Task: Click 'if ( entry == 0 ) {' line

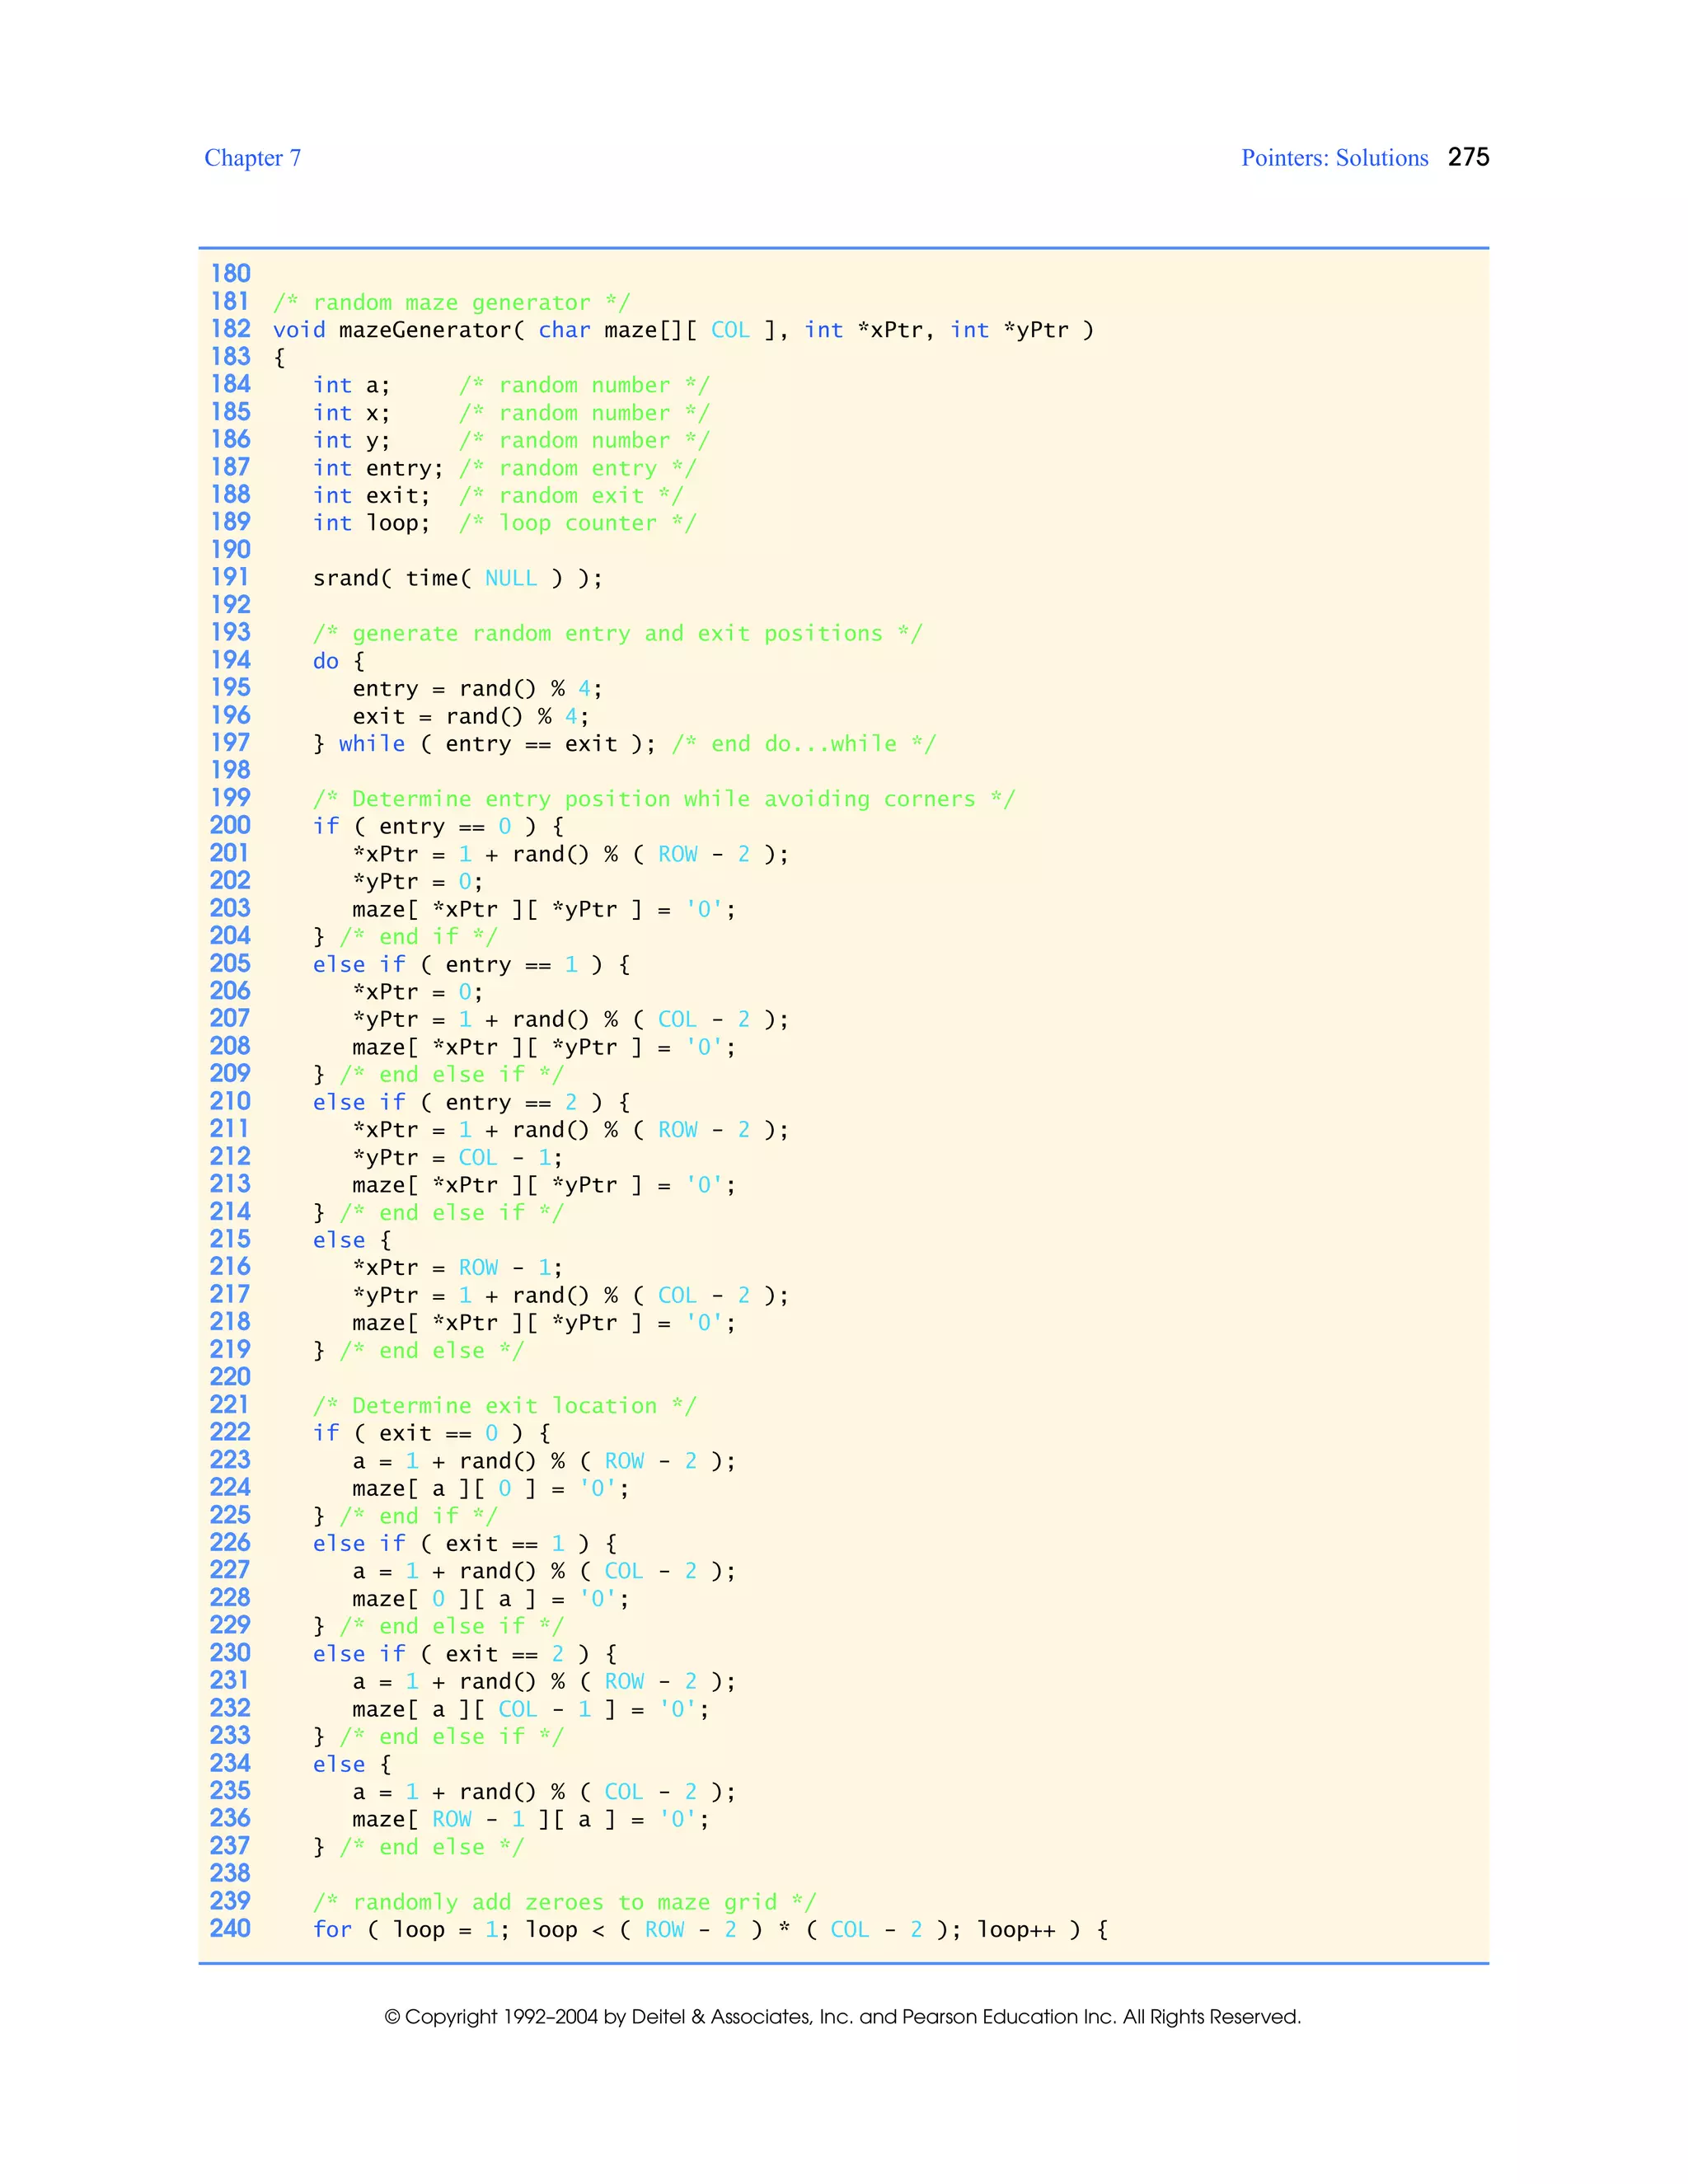Action: (x=438, y=826)
